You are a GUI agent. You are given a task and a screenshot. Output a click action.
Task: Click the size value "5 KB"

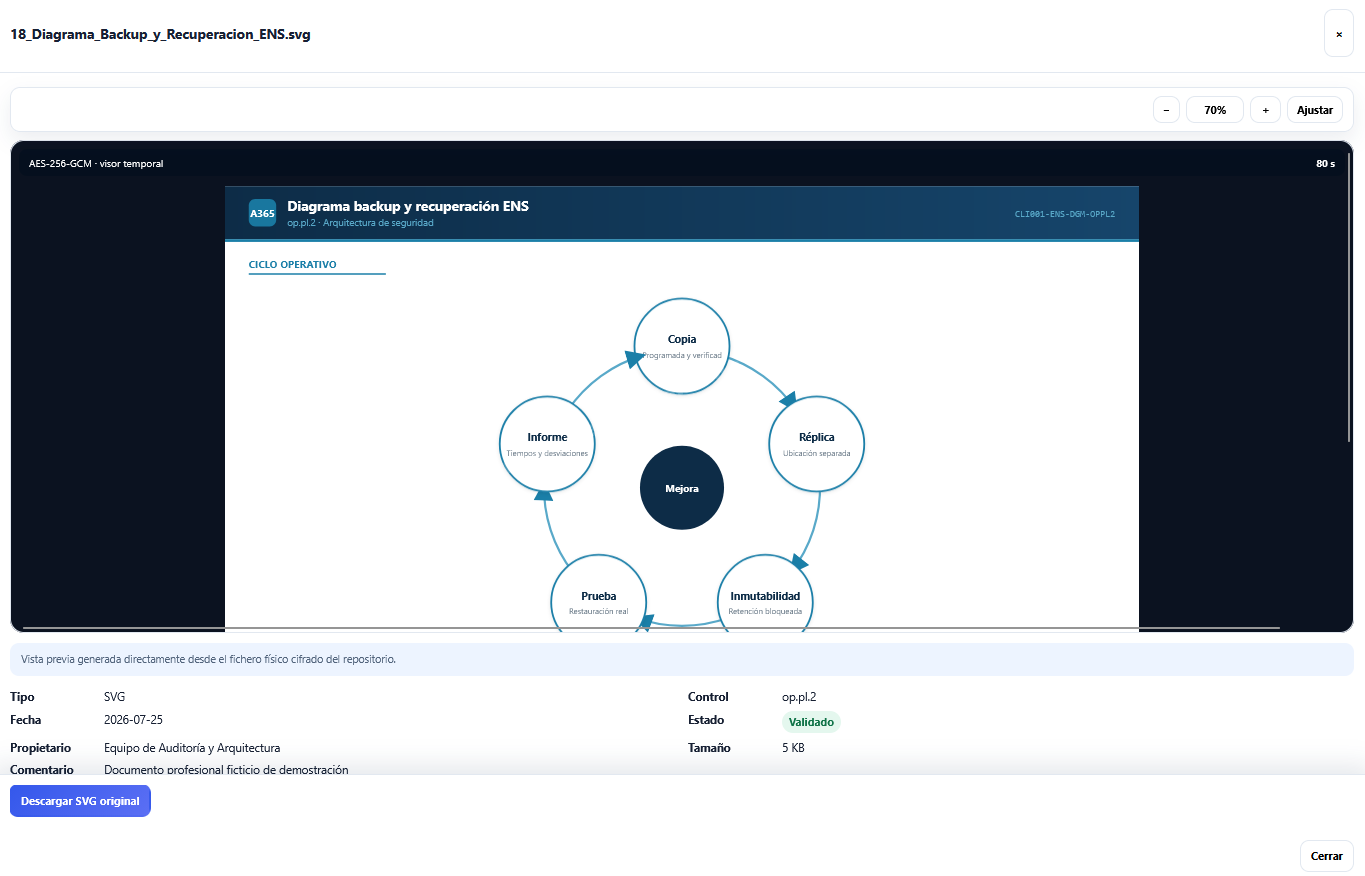pos(793,748)
